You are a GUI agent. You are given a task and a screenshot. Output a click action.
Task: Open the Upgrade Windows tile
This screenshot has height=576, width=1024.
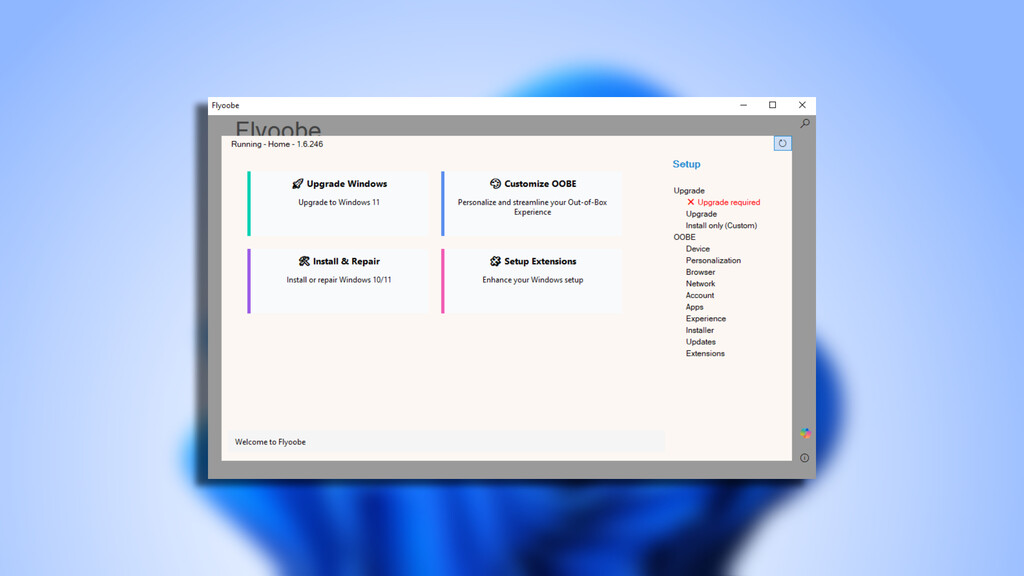pyautogui.click(x=339, y=203)
